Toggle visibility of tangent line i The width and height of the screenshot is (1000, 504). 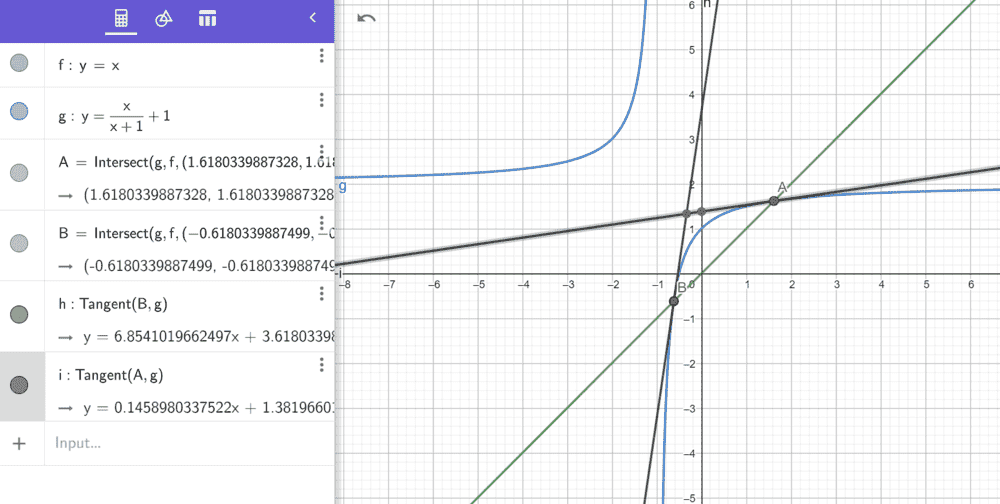pyautogui.click(x=20, y=385)
